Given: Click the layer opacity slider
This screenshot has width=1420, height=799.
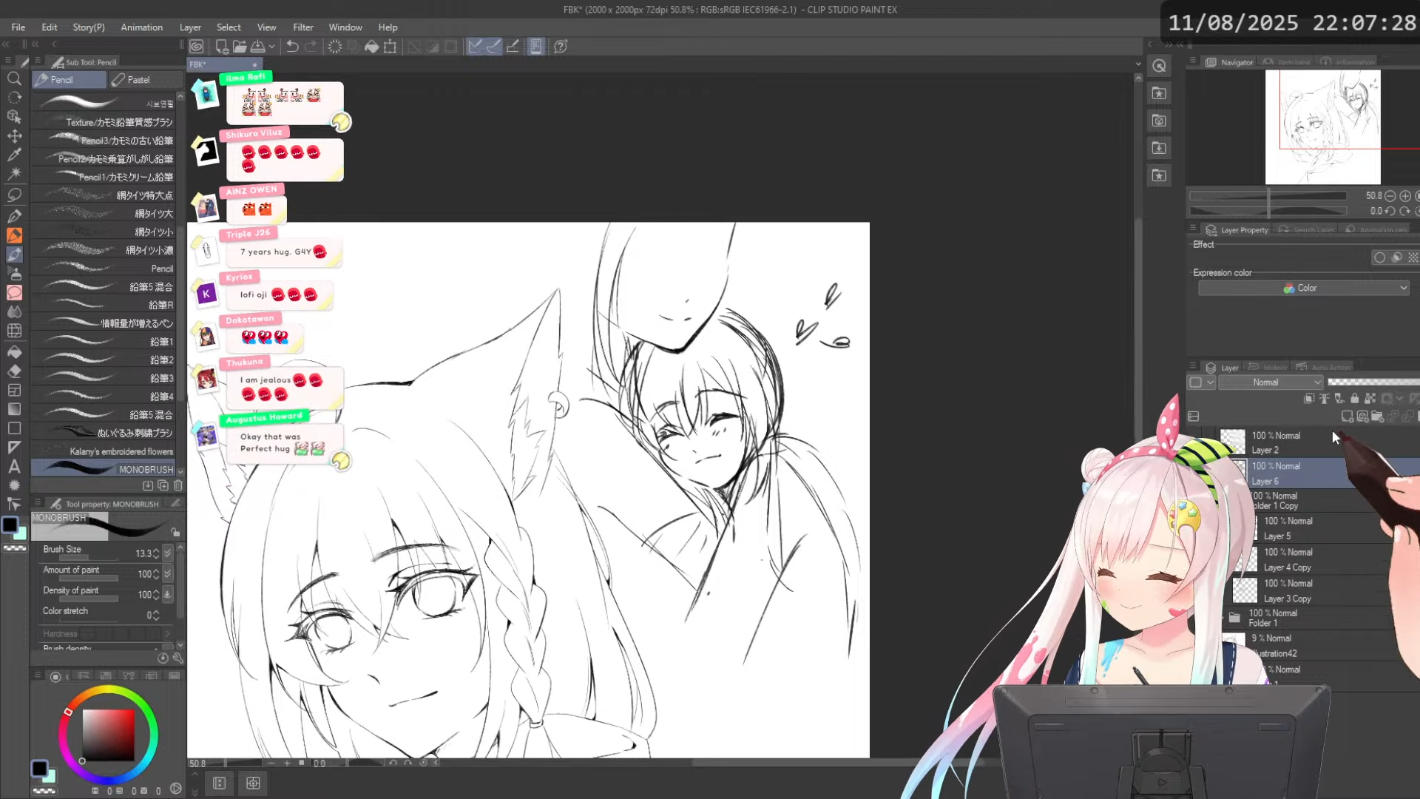Looking at the screenshot, I should click(x=1373, y=382).
